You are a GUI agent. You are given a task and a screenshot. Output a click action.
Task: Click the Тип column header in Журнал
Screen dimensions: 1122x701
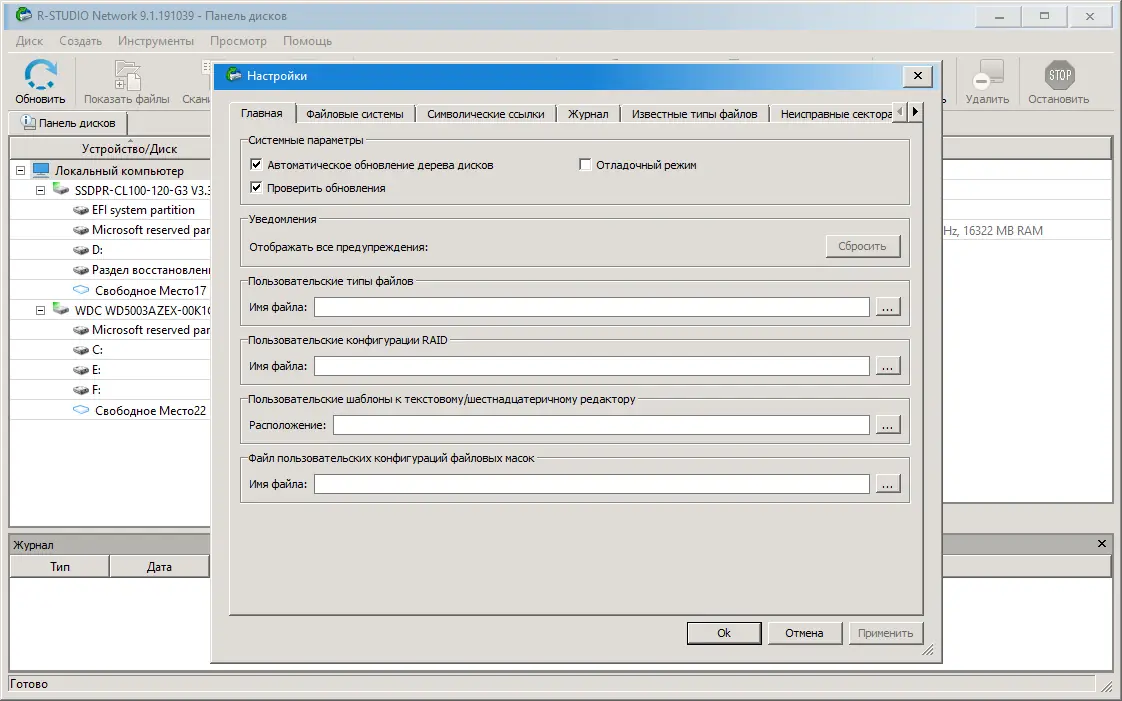pyautogui.click(x=59, y=567)
